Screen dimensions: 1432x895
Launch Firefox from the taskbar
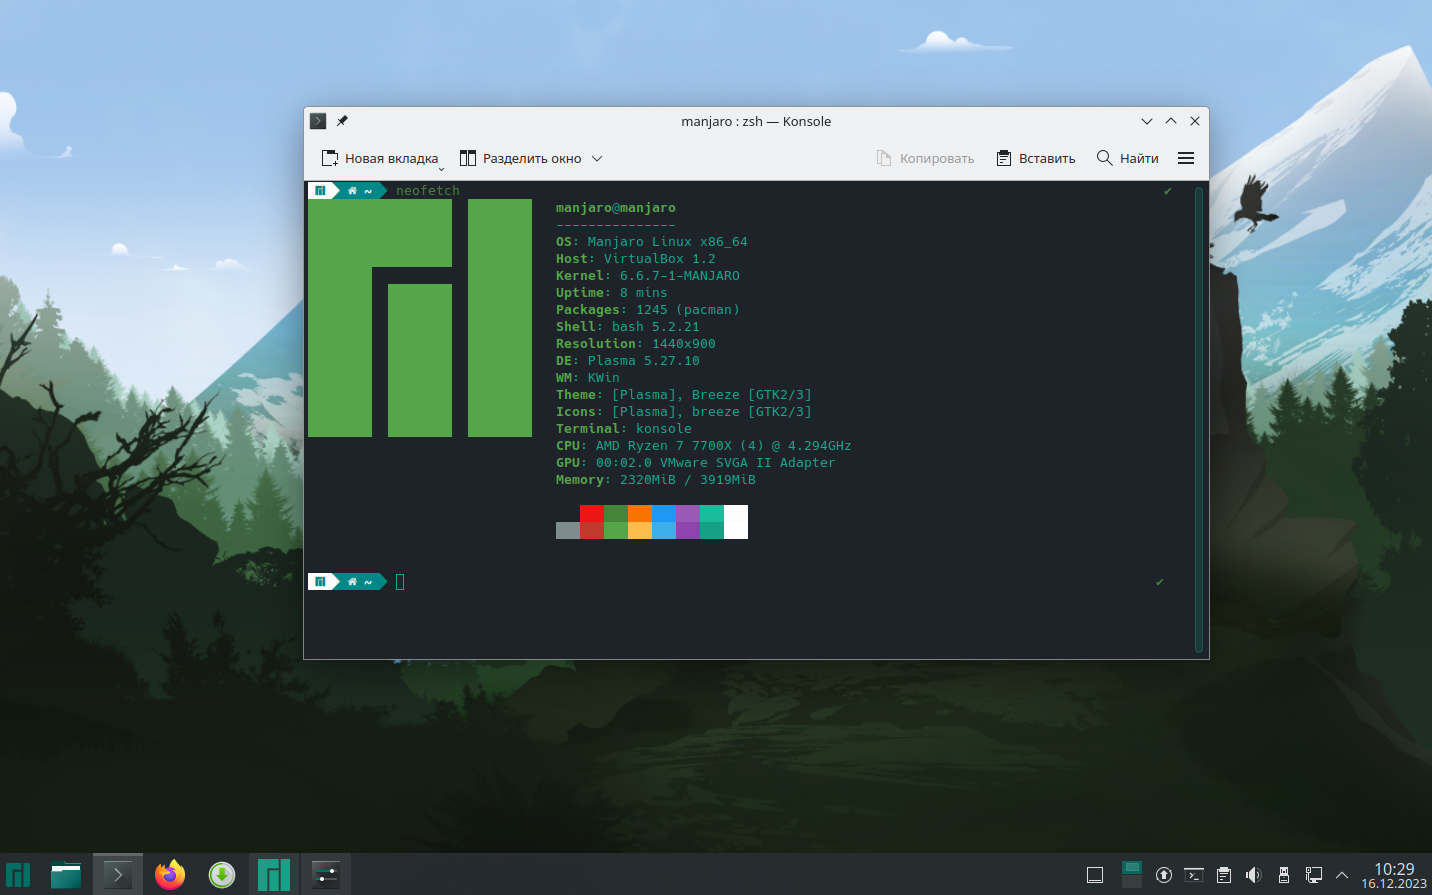(170, 875)
